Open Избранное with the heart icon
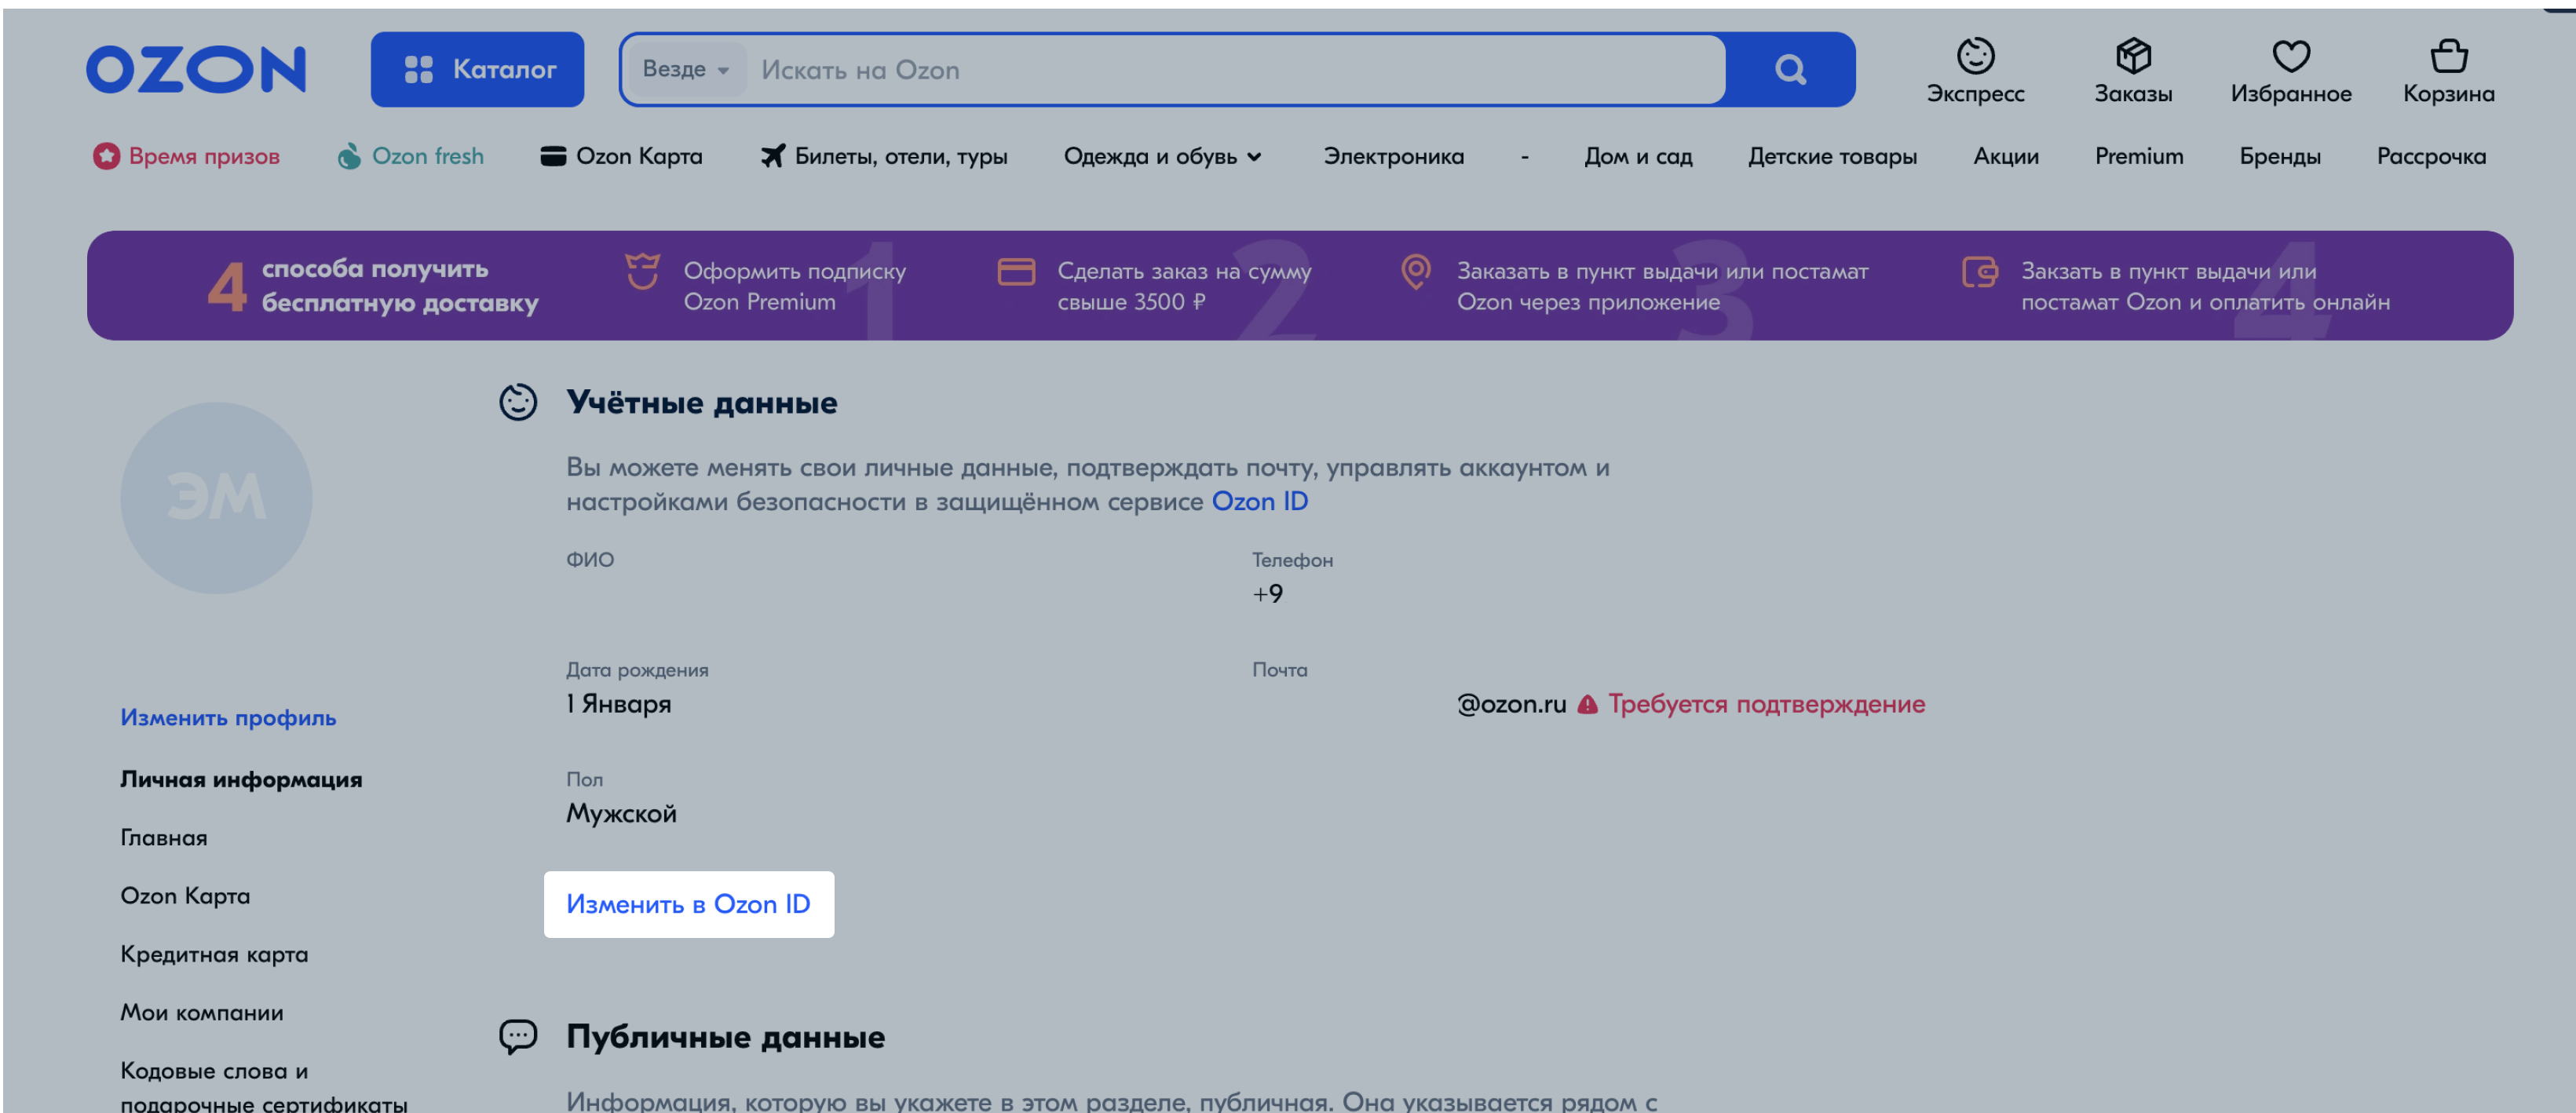Screen dimensions: 2576x1113 2291,58
